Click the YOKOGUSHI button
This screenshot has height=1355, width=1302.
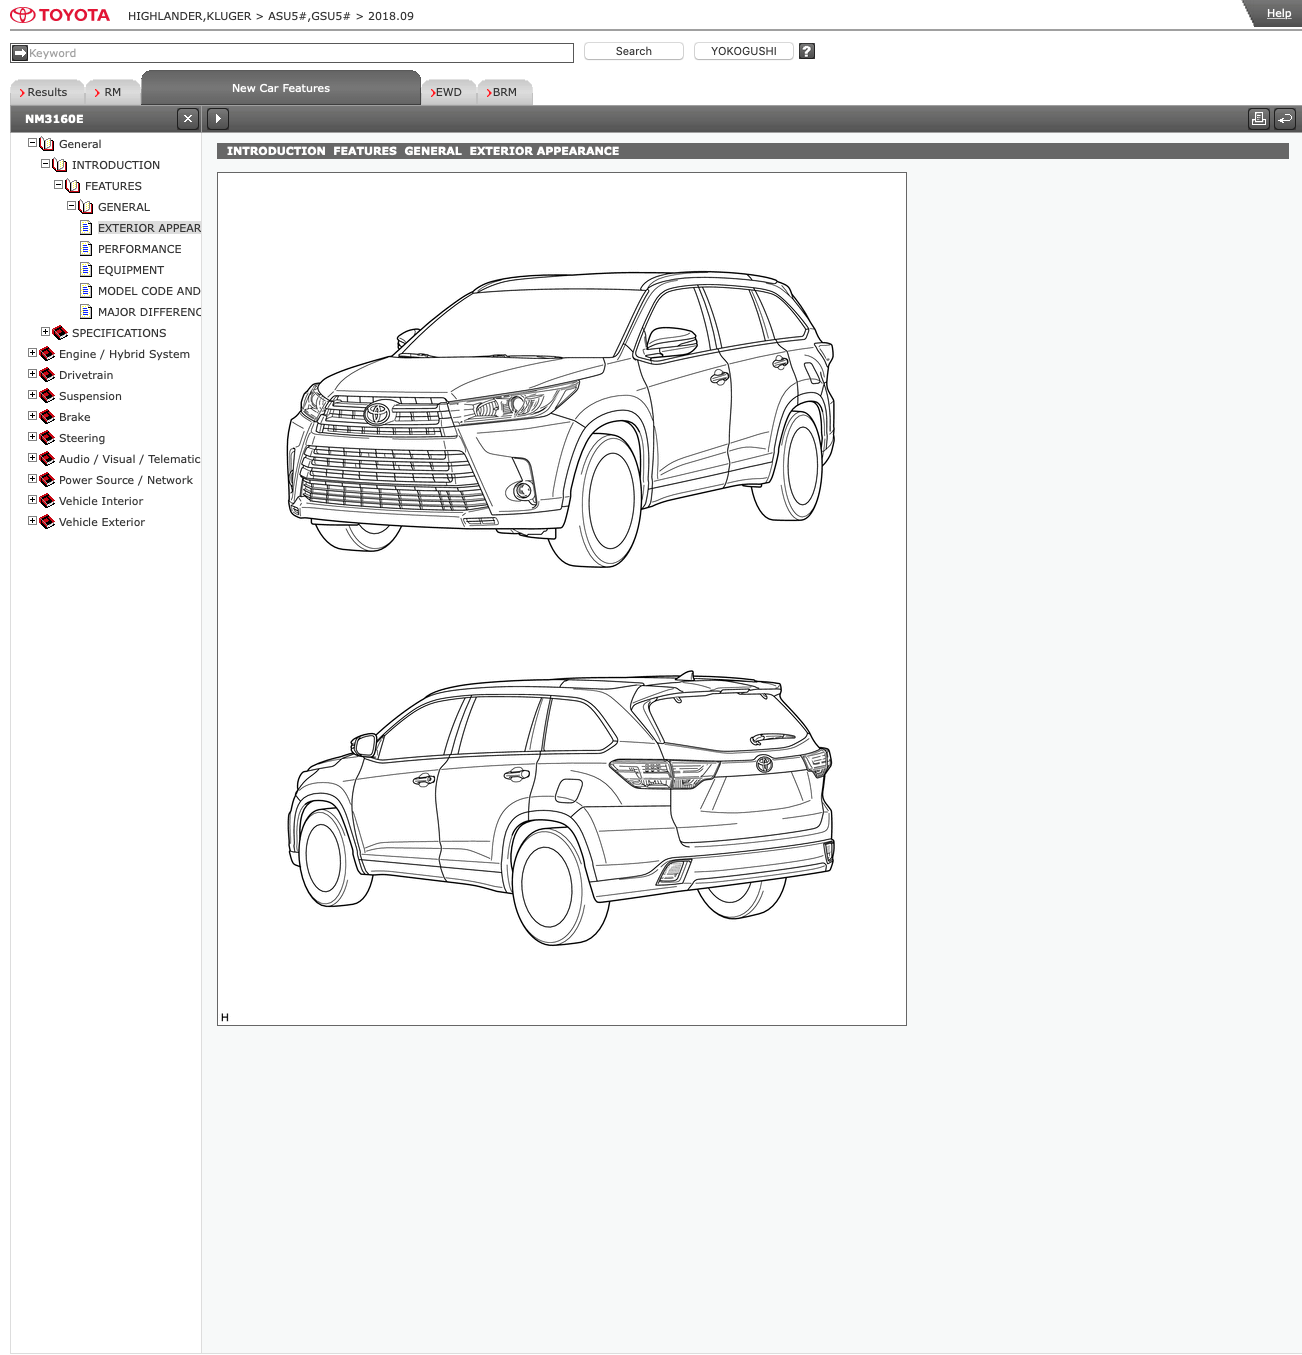[x=743, y=50]
